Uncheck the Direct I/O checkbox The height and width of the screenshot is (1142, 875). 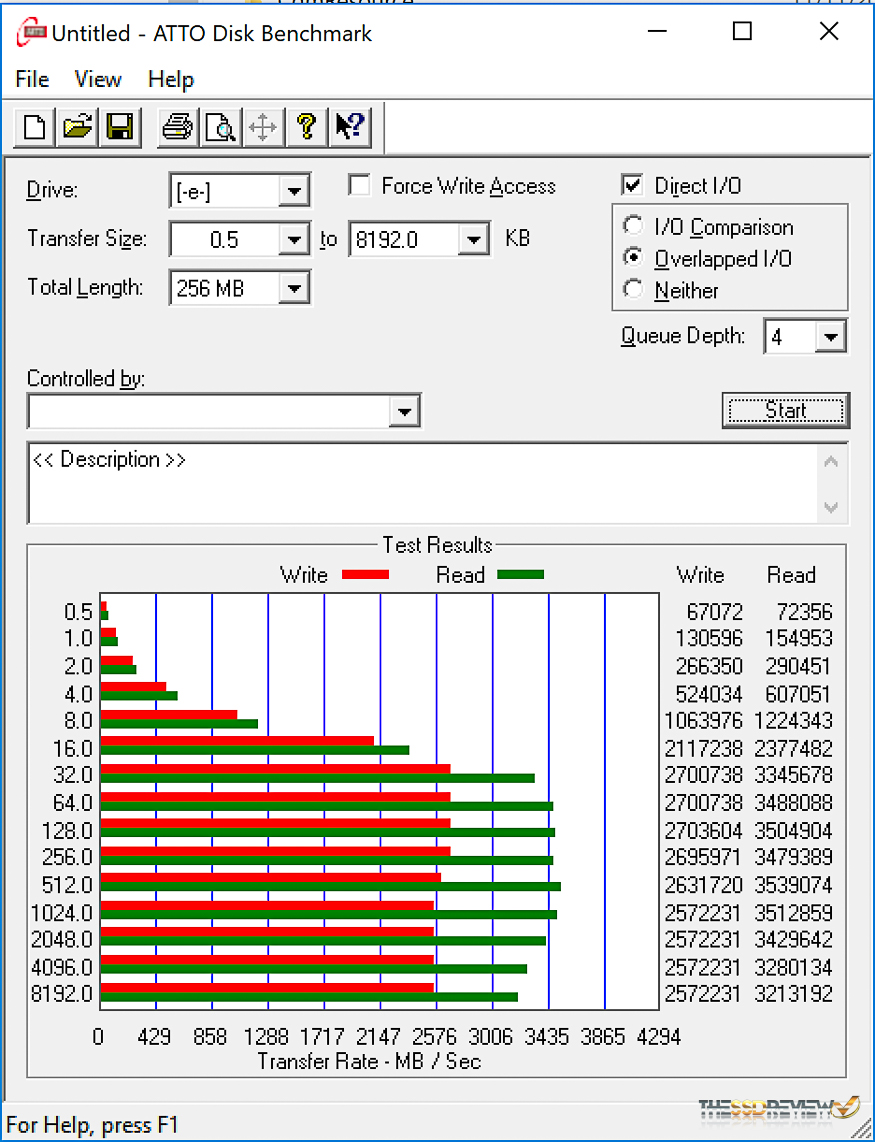[x=632, y=186]
